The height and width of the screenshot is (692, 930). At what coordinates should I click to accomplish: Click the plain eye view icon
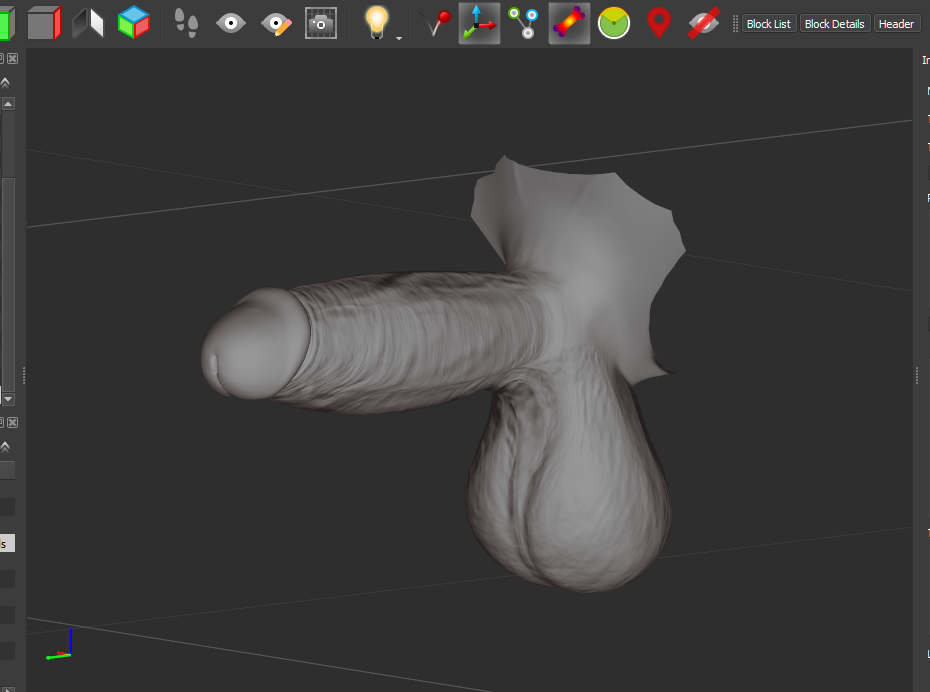231,23
